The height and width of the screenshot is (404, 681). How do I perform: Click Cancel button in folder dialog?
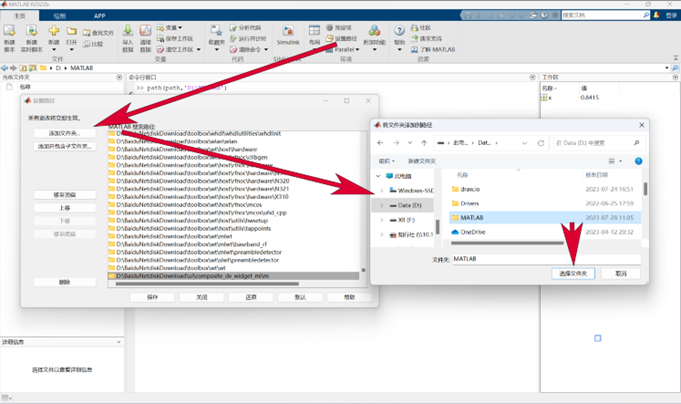pos(621,274)
